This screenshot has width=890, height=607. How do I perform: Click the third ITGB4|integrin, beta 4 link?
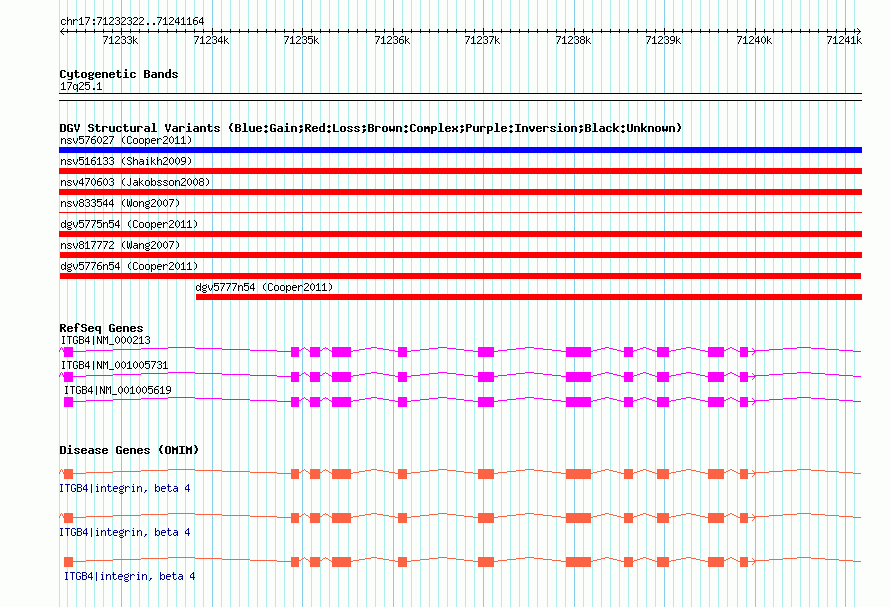[129, 576]
